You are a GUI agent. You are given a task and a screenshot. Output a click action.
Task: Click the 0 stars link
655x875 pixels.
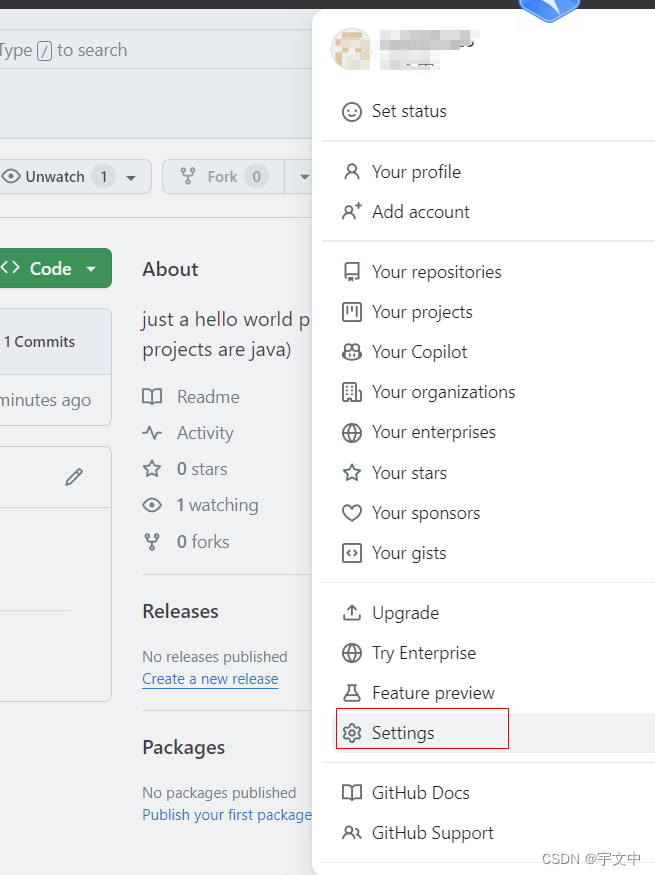[202, 469]
